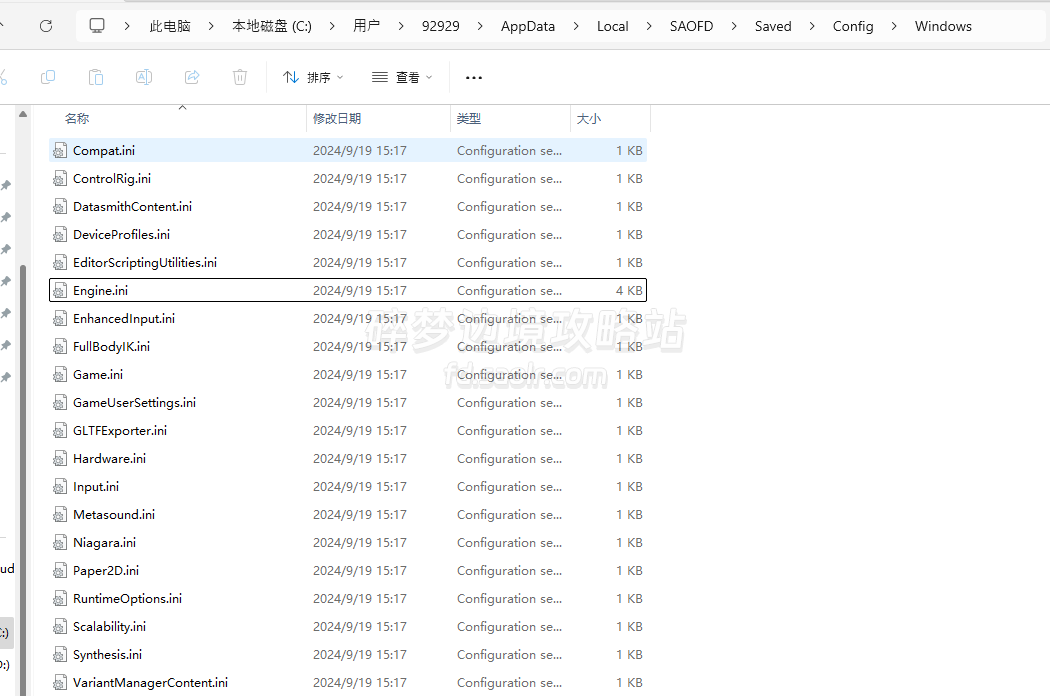Click the share icon in toolbar
Screen dimensions: 1050x696
[192, 77]
